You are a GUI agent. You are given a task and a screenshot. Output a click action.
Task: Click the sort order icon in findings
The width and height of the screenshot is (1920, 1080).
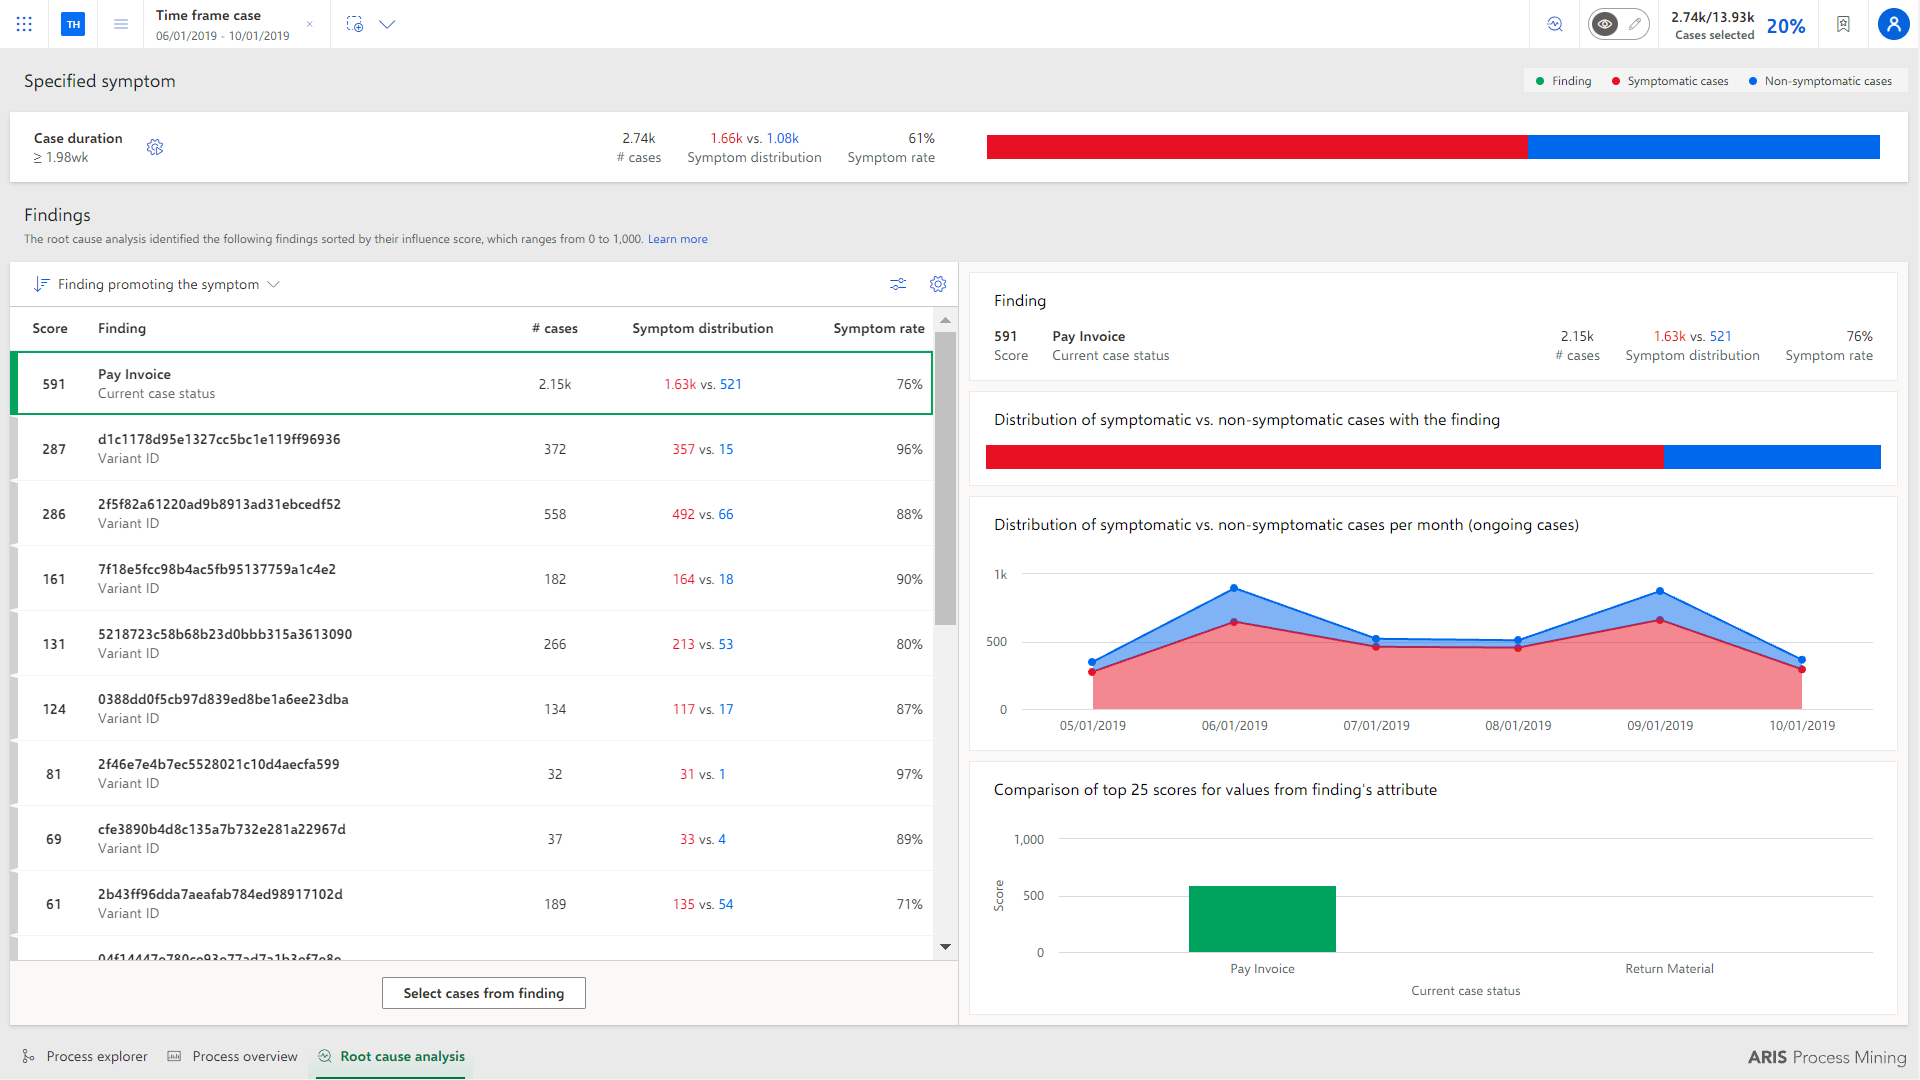(41, 284)
